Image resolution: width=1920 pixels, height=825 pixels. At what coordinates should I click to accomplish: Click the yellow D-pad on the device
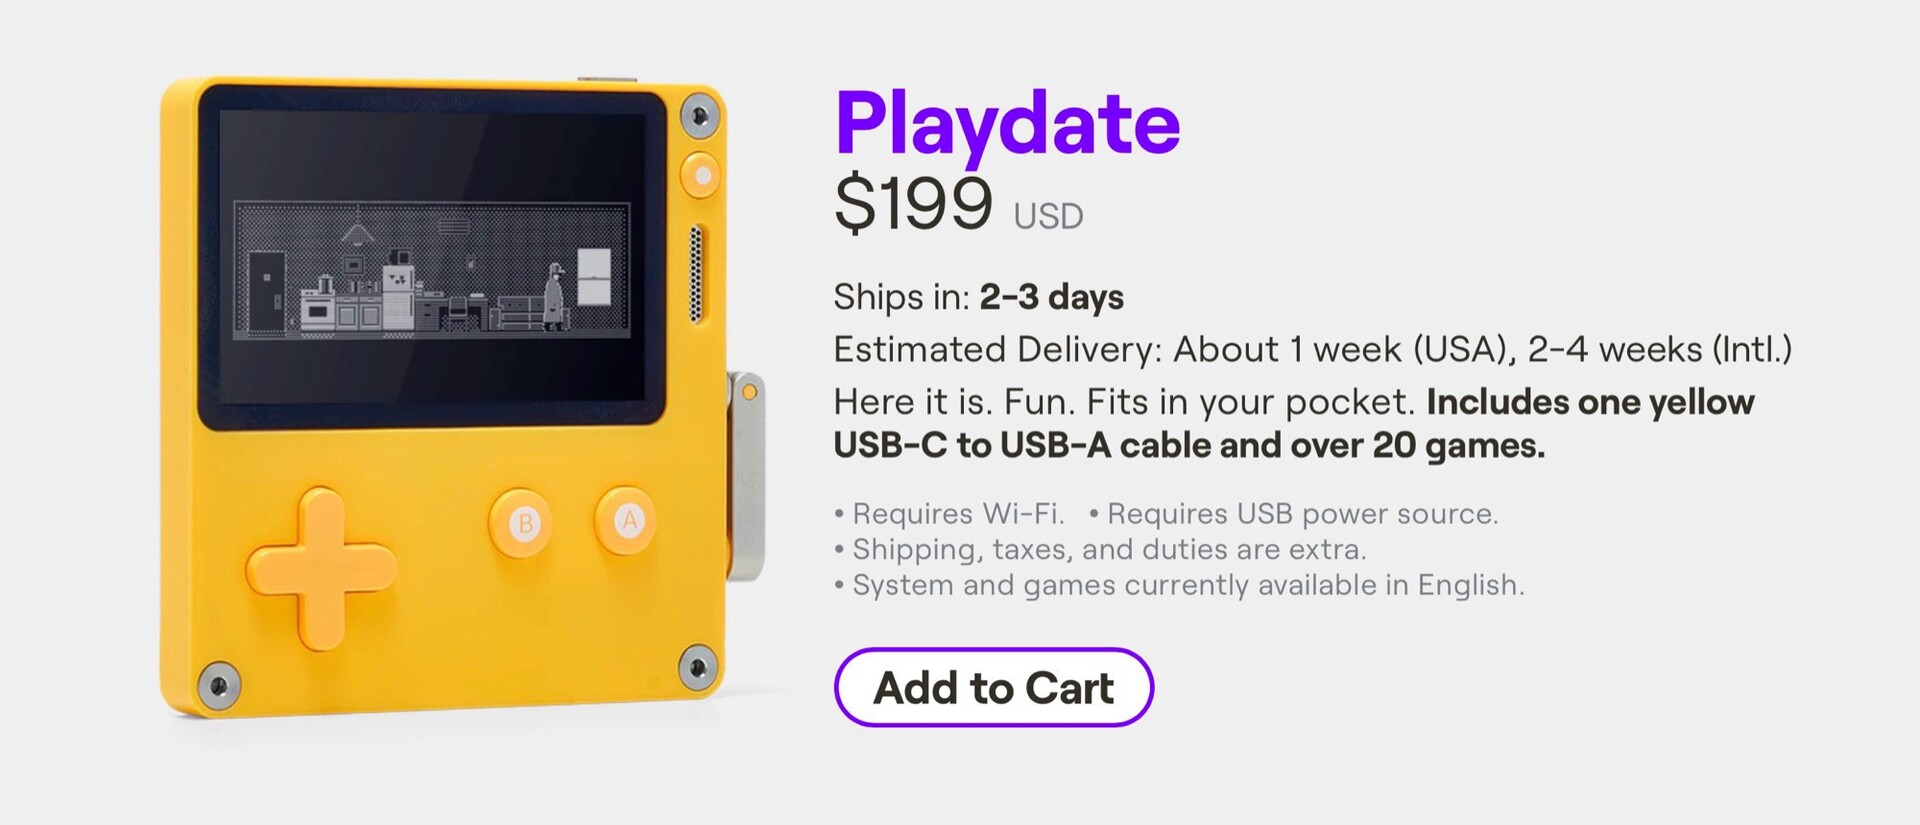coord(321,567)
